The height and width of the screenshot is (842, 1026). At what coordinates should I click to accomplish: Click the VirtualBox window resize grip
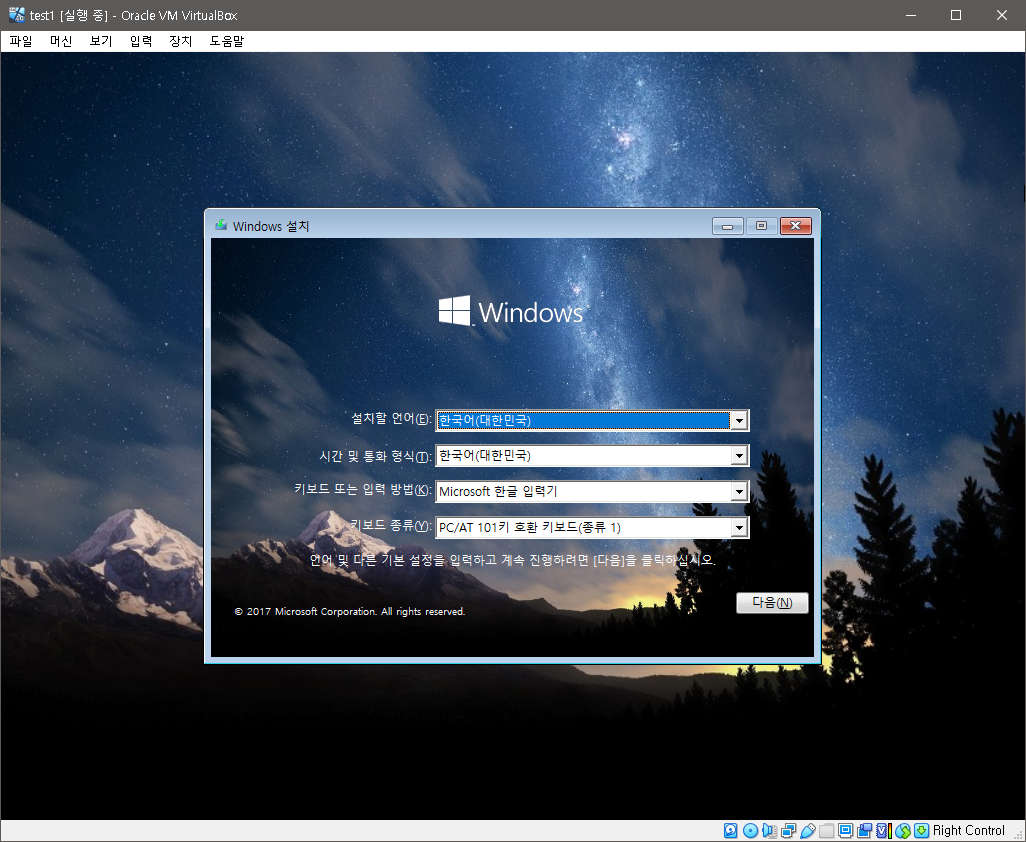pyautogui.click(x=1017, y=834)
